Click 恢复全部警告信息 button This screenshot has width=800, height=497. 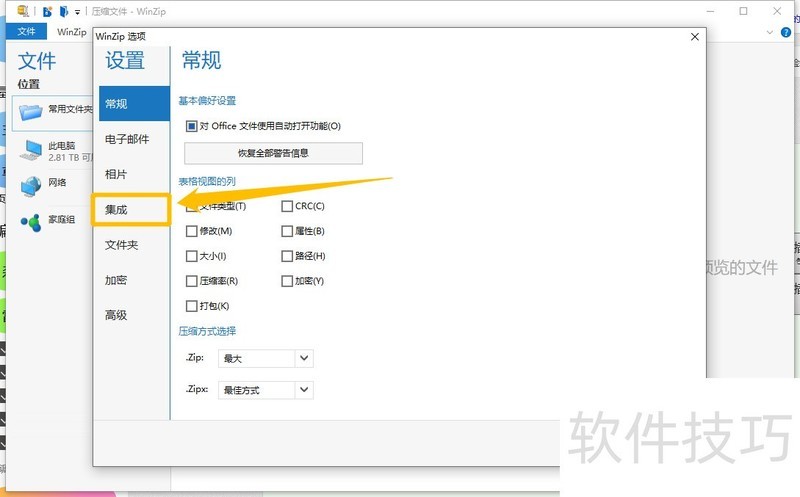(273, 153)
